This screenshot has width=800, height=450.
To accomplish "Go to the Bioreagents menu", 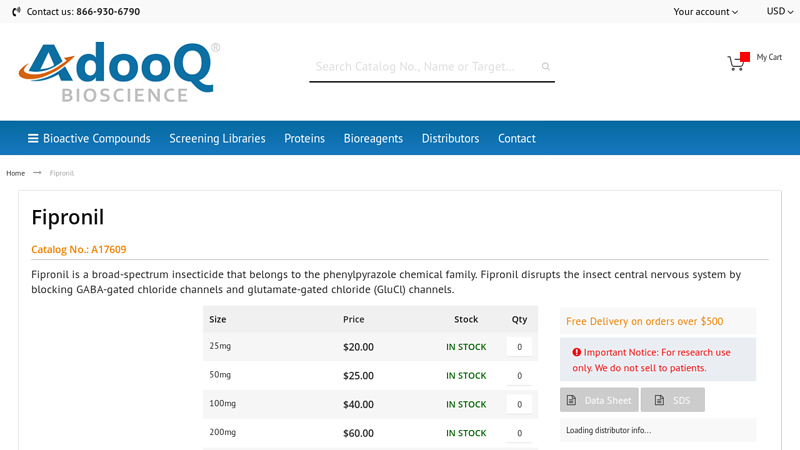I will tap(373, 139).
